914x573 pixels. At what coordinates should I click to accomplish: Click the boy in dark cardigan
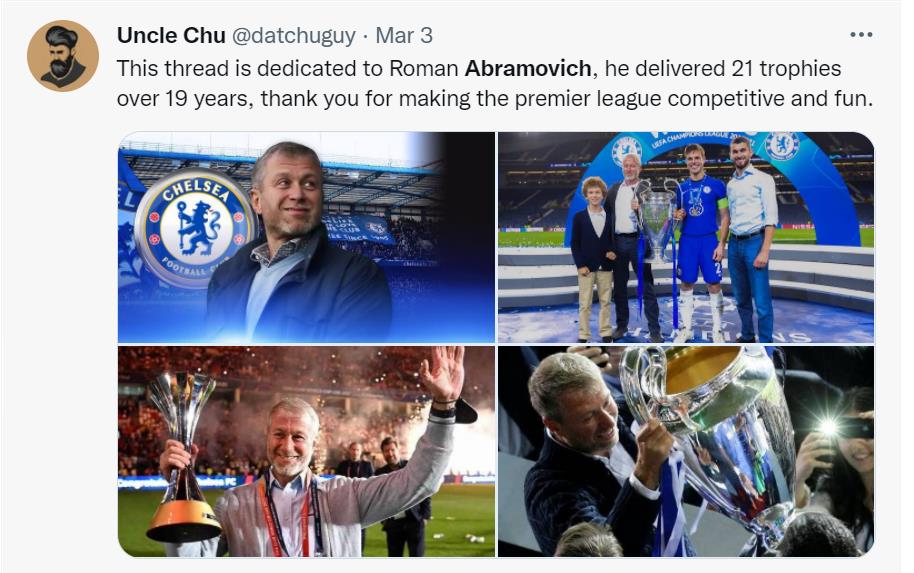[595, 259]
